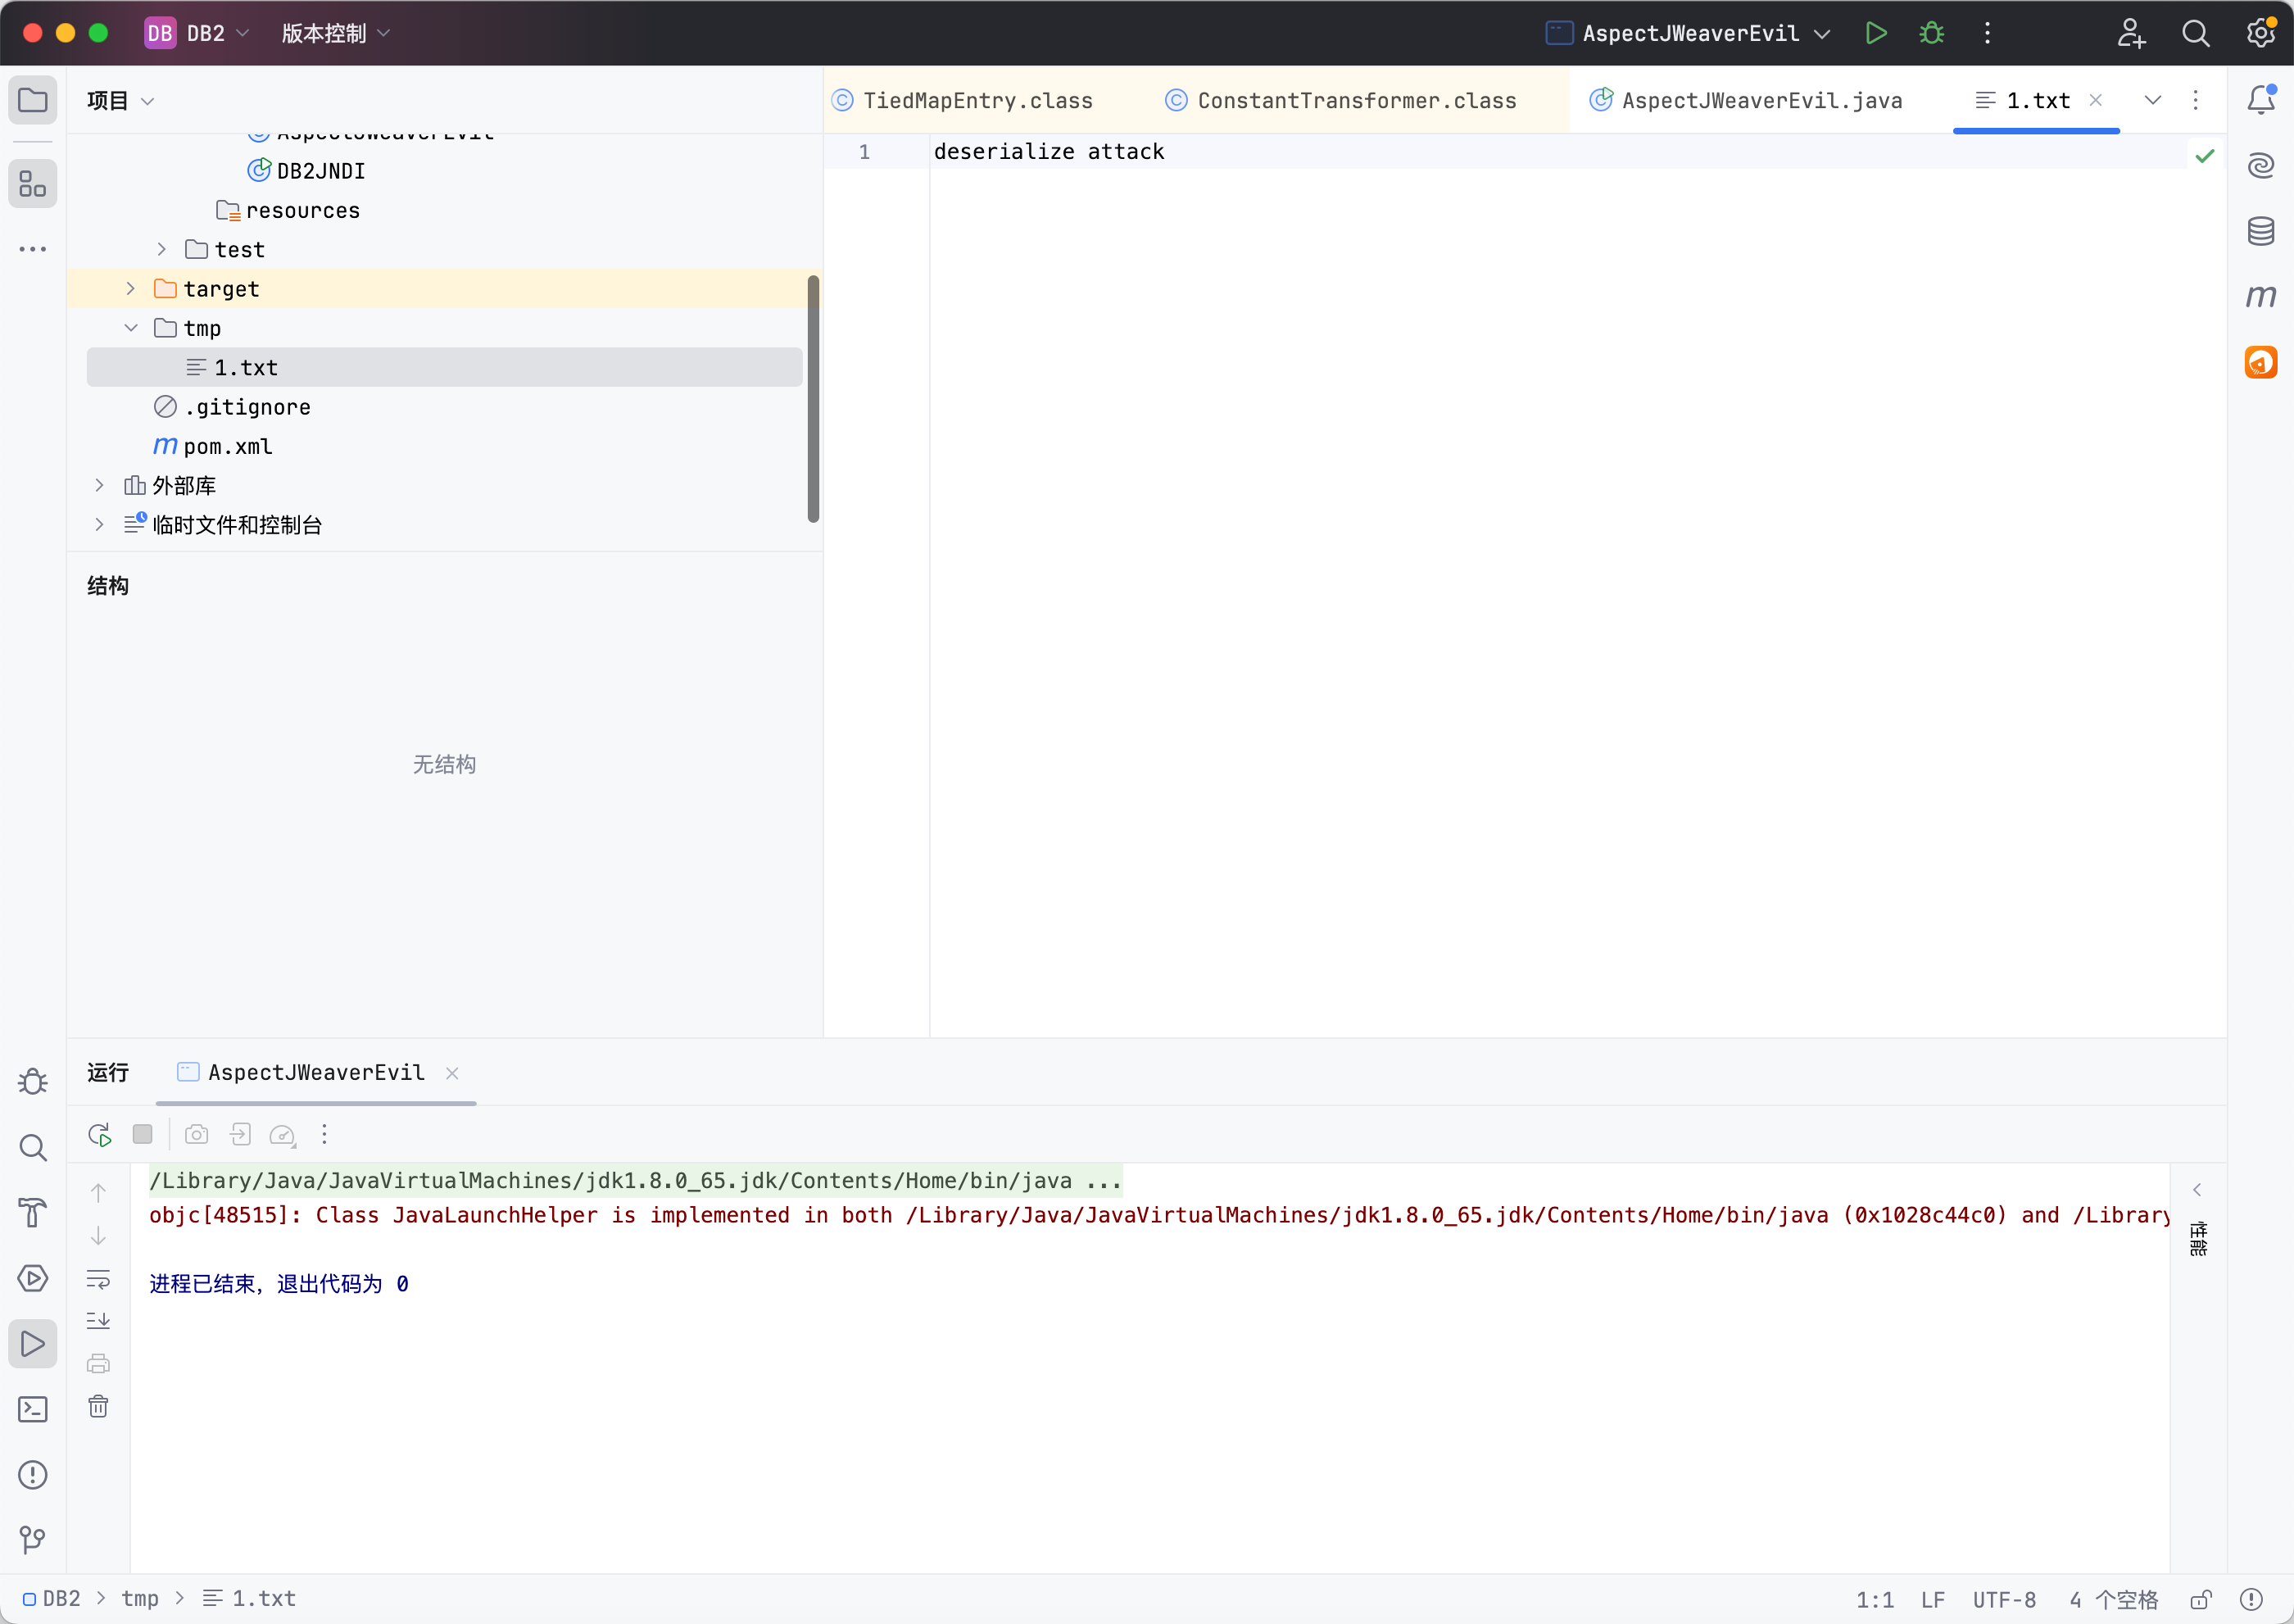
Task: Open the Problems tool window
Action: point(33,1475)
